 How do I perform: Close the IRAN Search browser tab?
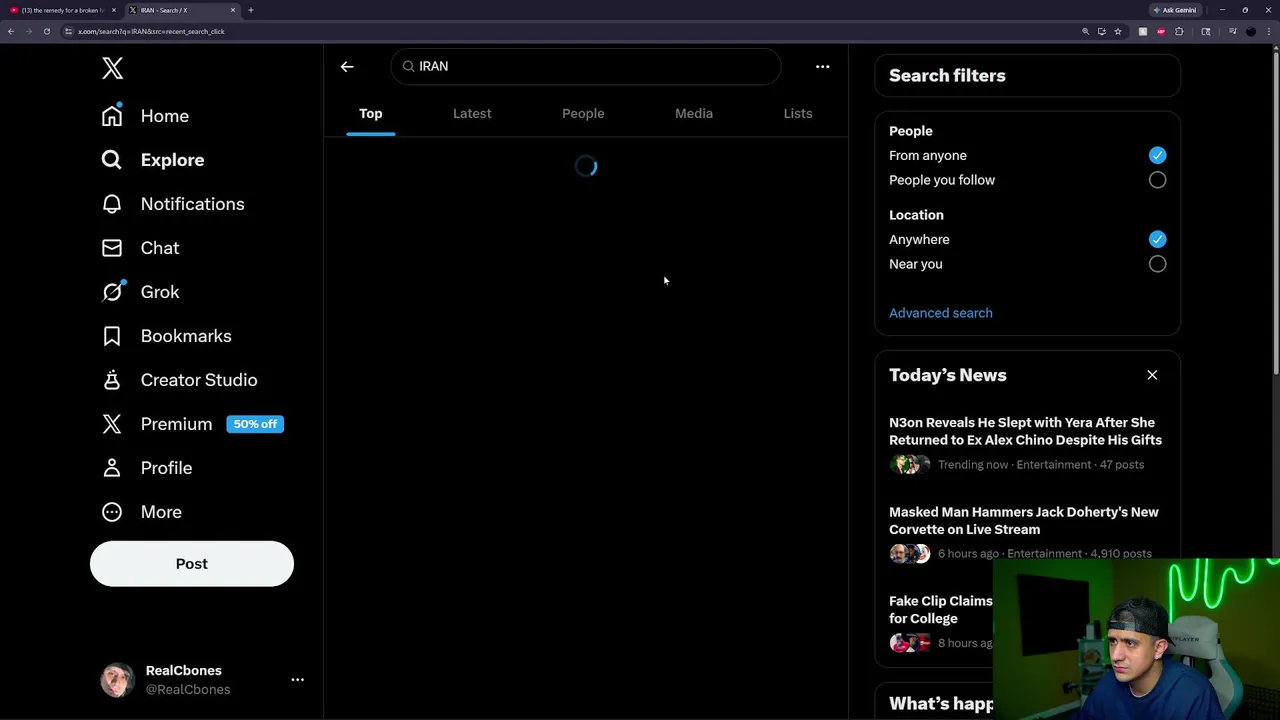233,10
